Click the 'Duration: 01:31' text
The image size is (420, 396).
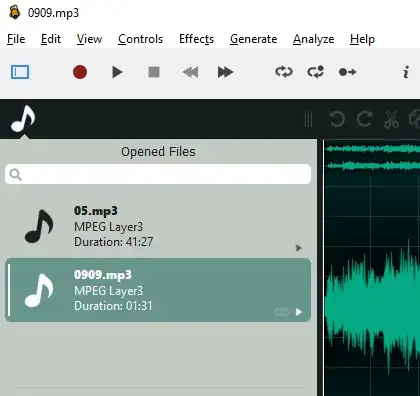tap(113, 306)
